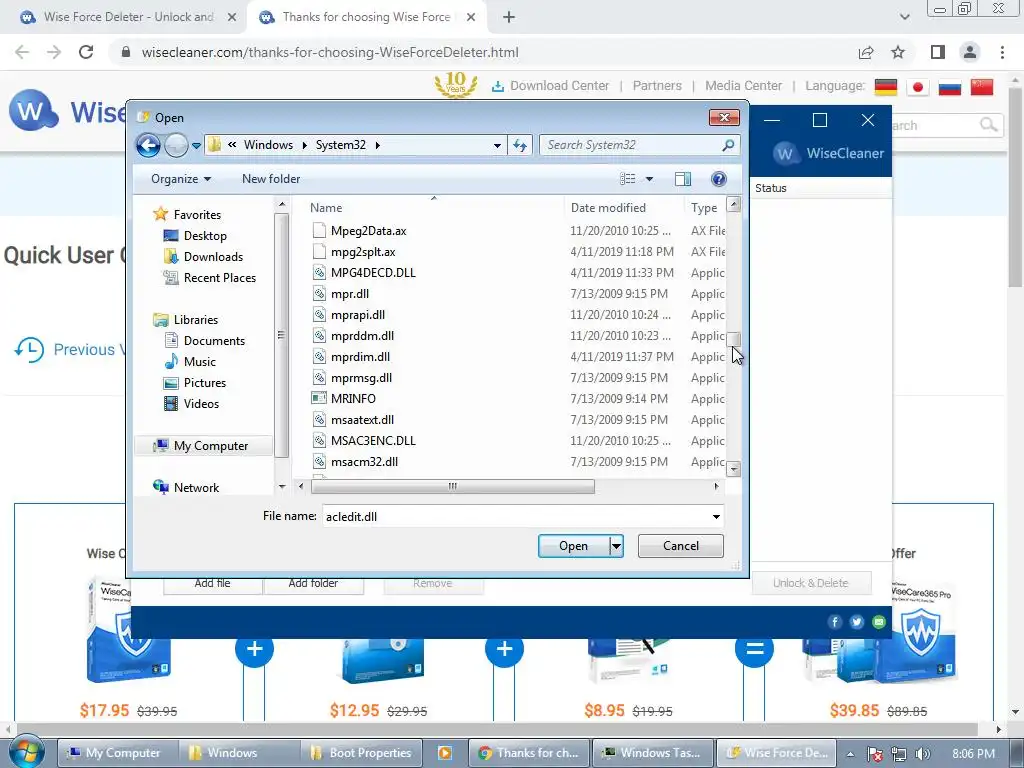Sort files by Date modified column
The height and width of the screenshot is (768, 1024).
pyautogui.click(x=608, y=208)
